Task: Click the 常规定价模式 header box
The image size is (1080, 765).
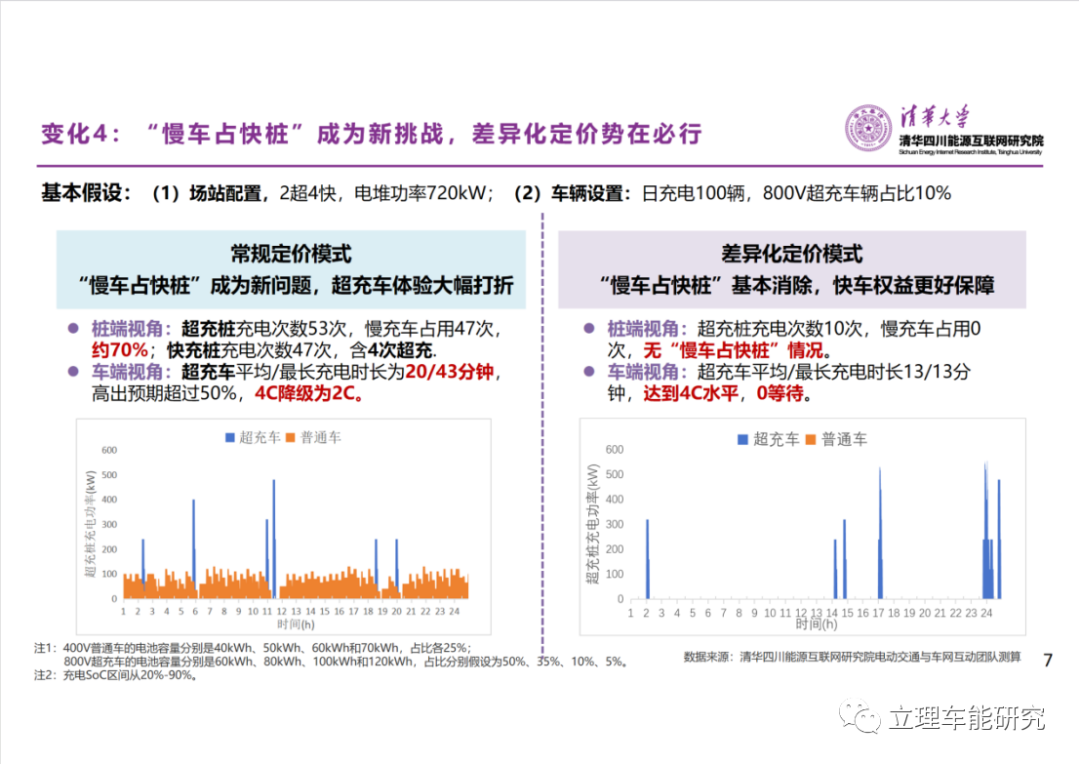Action: tap(291, 269)
